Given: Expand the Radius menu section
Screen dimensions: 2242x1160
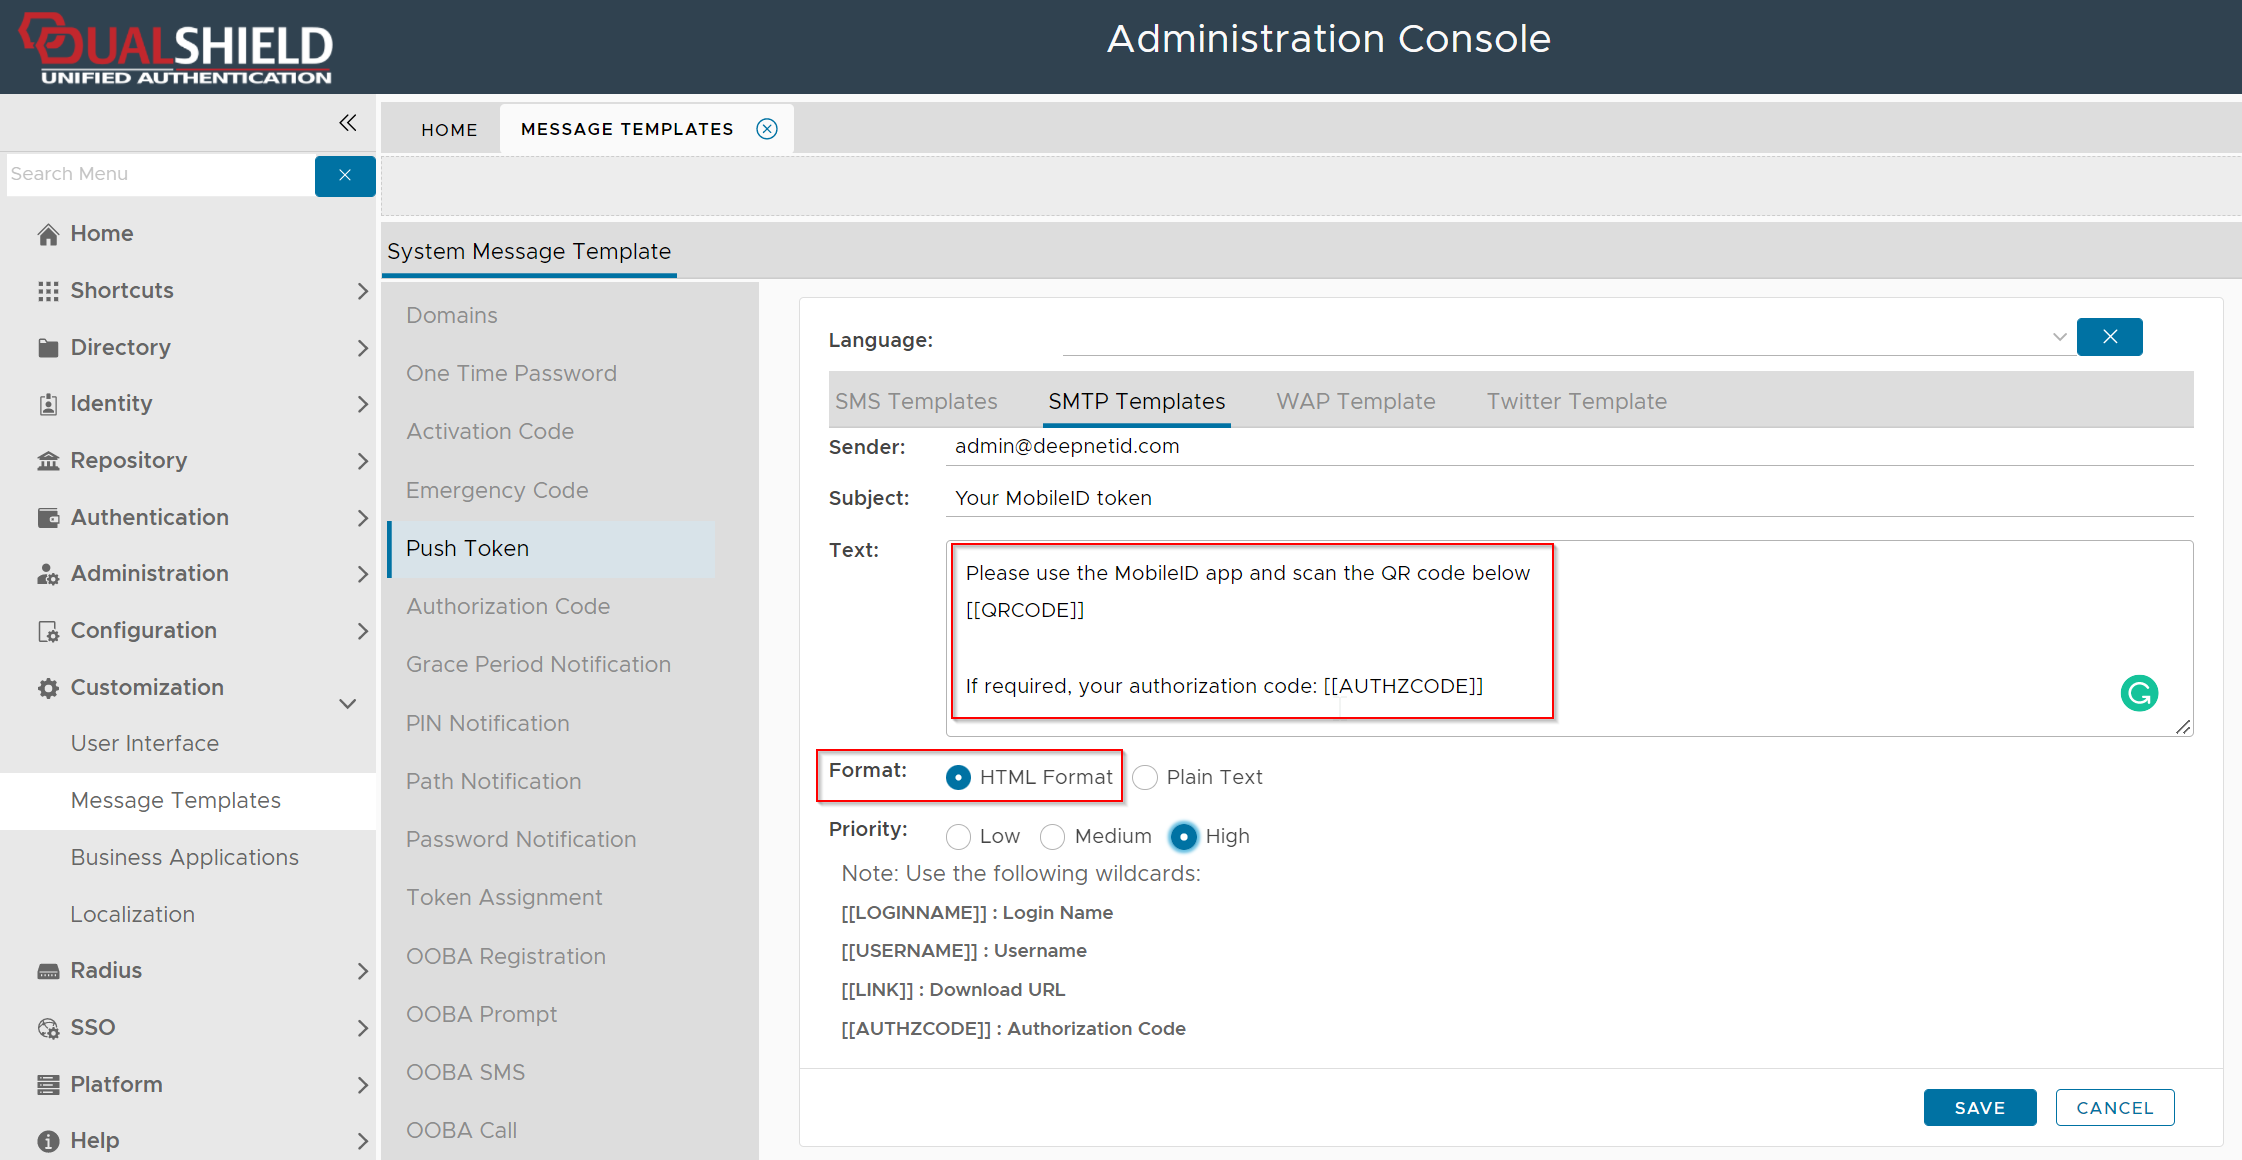Looking at the screenshot, I should 362,971.
